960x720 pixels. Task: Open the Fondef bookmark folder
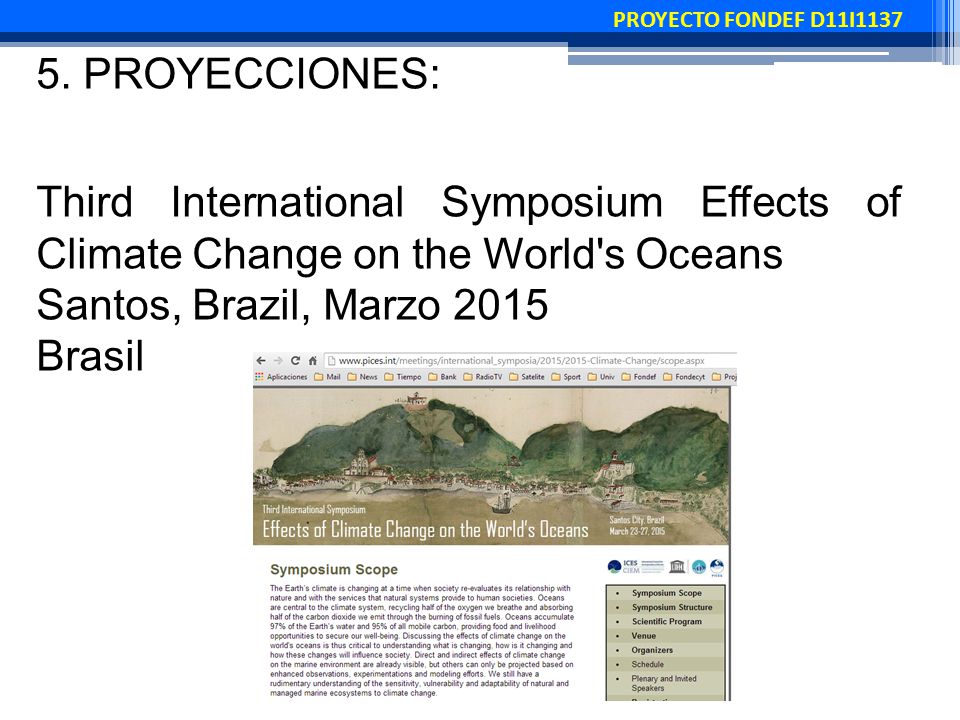(639, 377)
